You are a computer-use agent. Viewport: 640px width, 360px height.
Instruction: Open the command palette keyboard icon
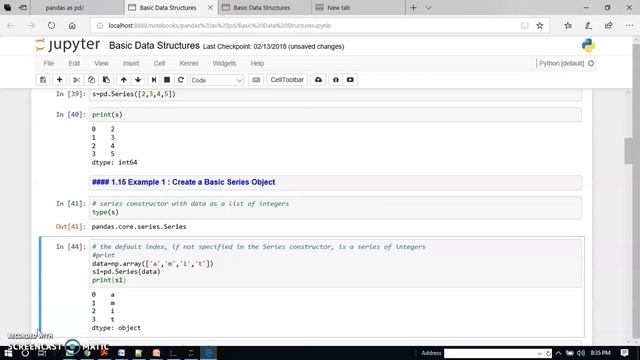click(x=256, y=80)
